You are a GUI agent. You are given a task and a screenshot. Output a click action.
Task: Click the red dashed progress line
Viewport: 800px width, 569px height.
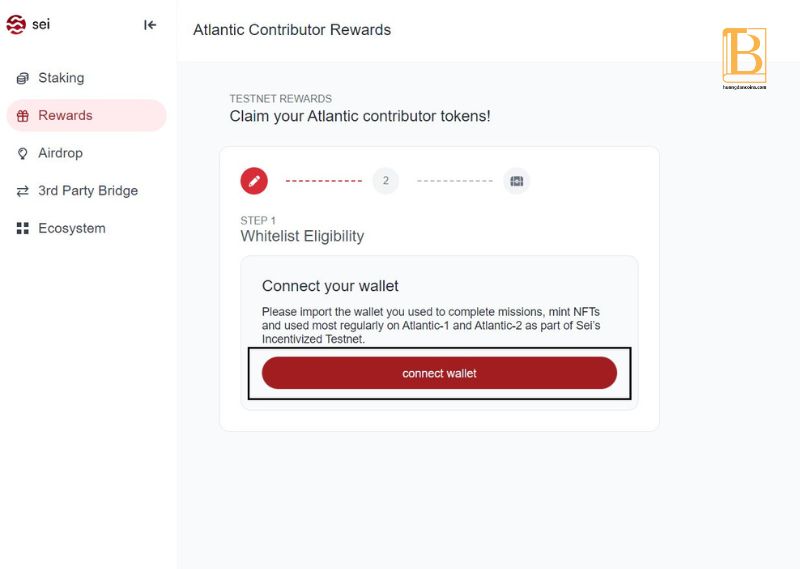pyautogui.click(x=323, y=181)
